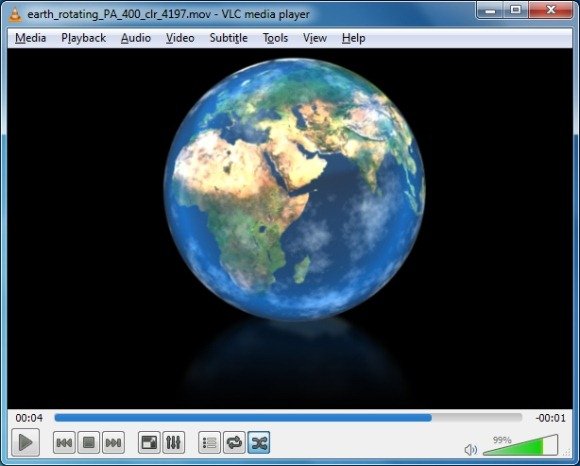
Task: Toggle fullscreen video mode icon
Action: 149,442
